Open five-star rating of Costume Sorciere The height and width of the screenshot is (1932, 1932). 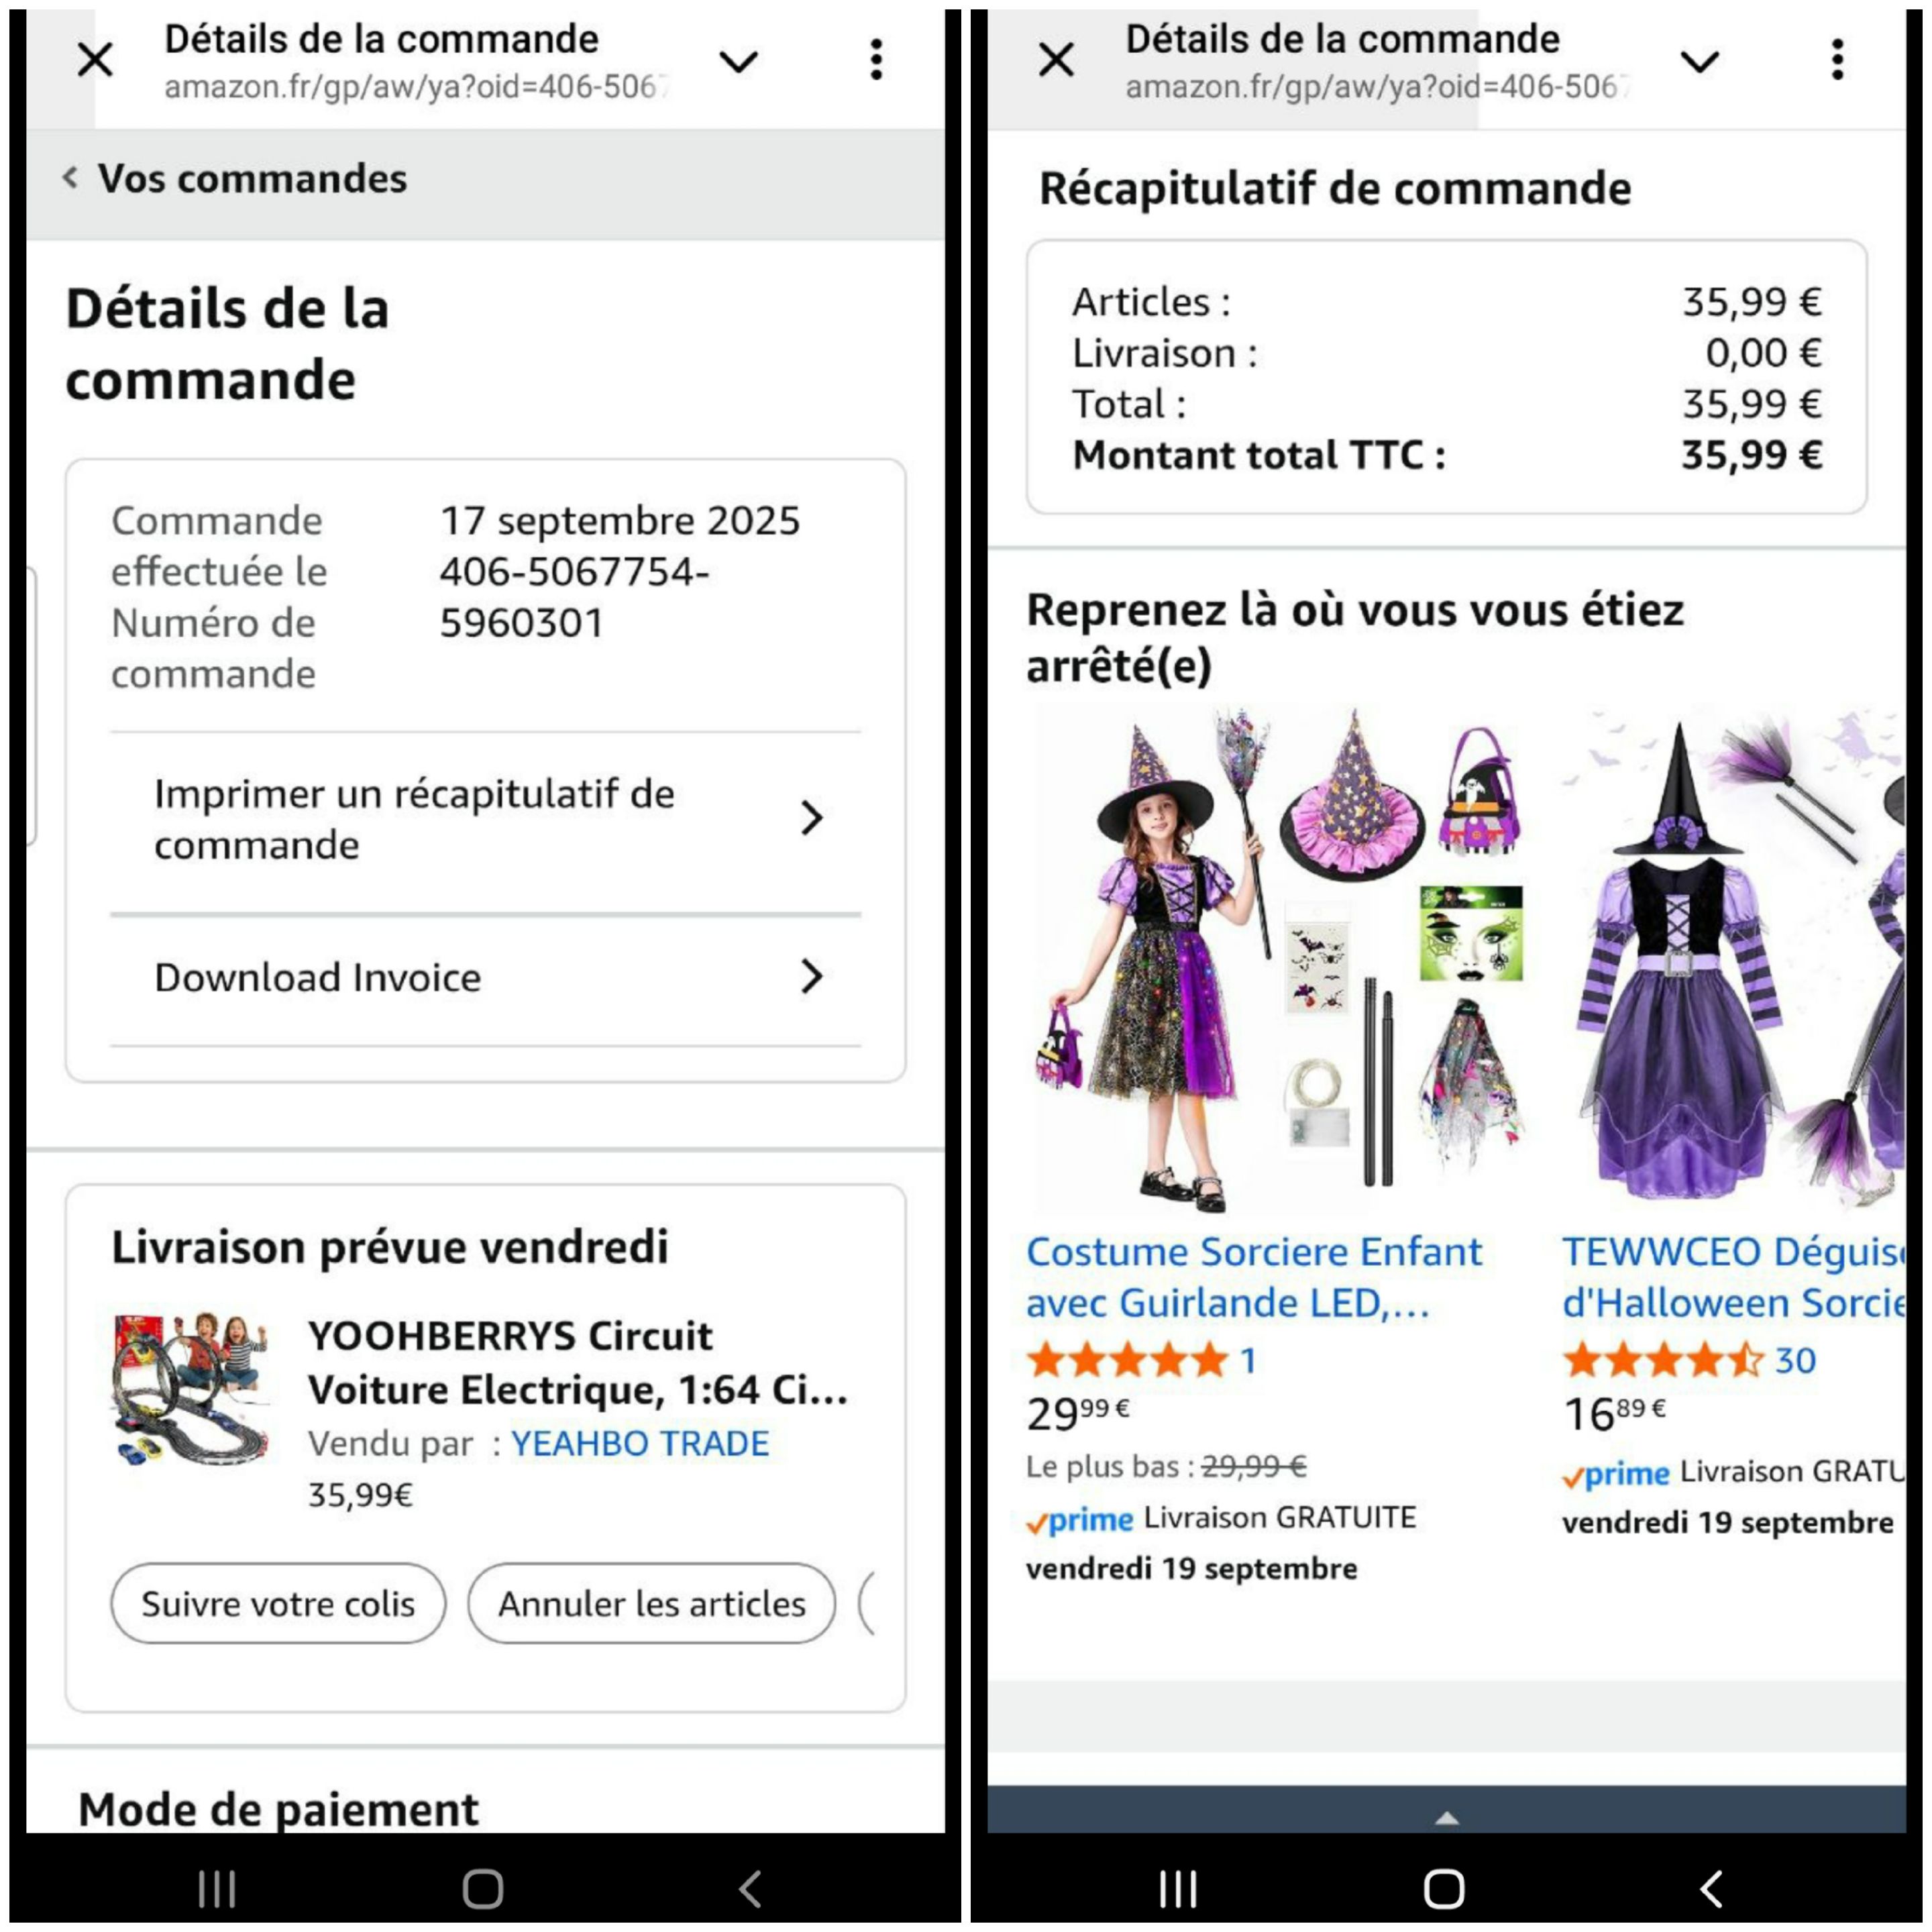click(x=1128, y=1361)
